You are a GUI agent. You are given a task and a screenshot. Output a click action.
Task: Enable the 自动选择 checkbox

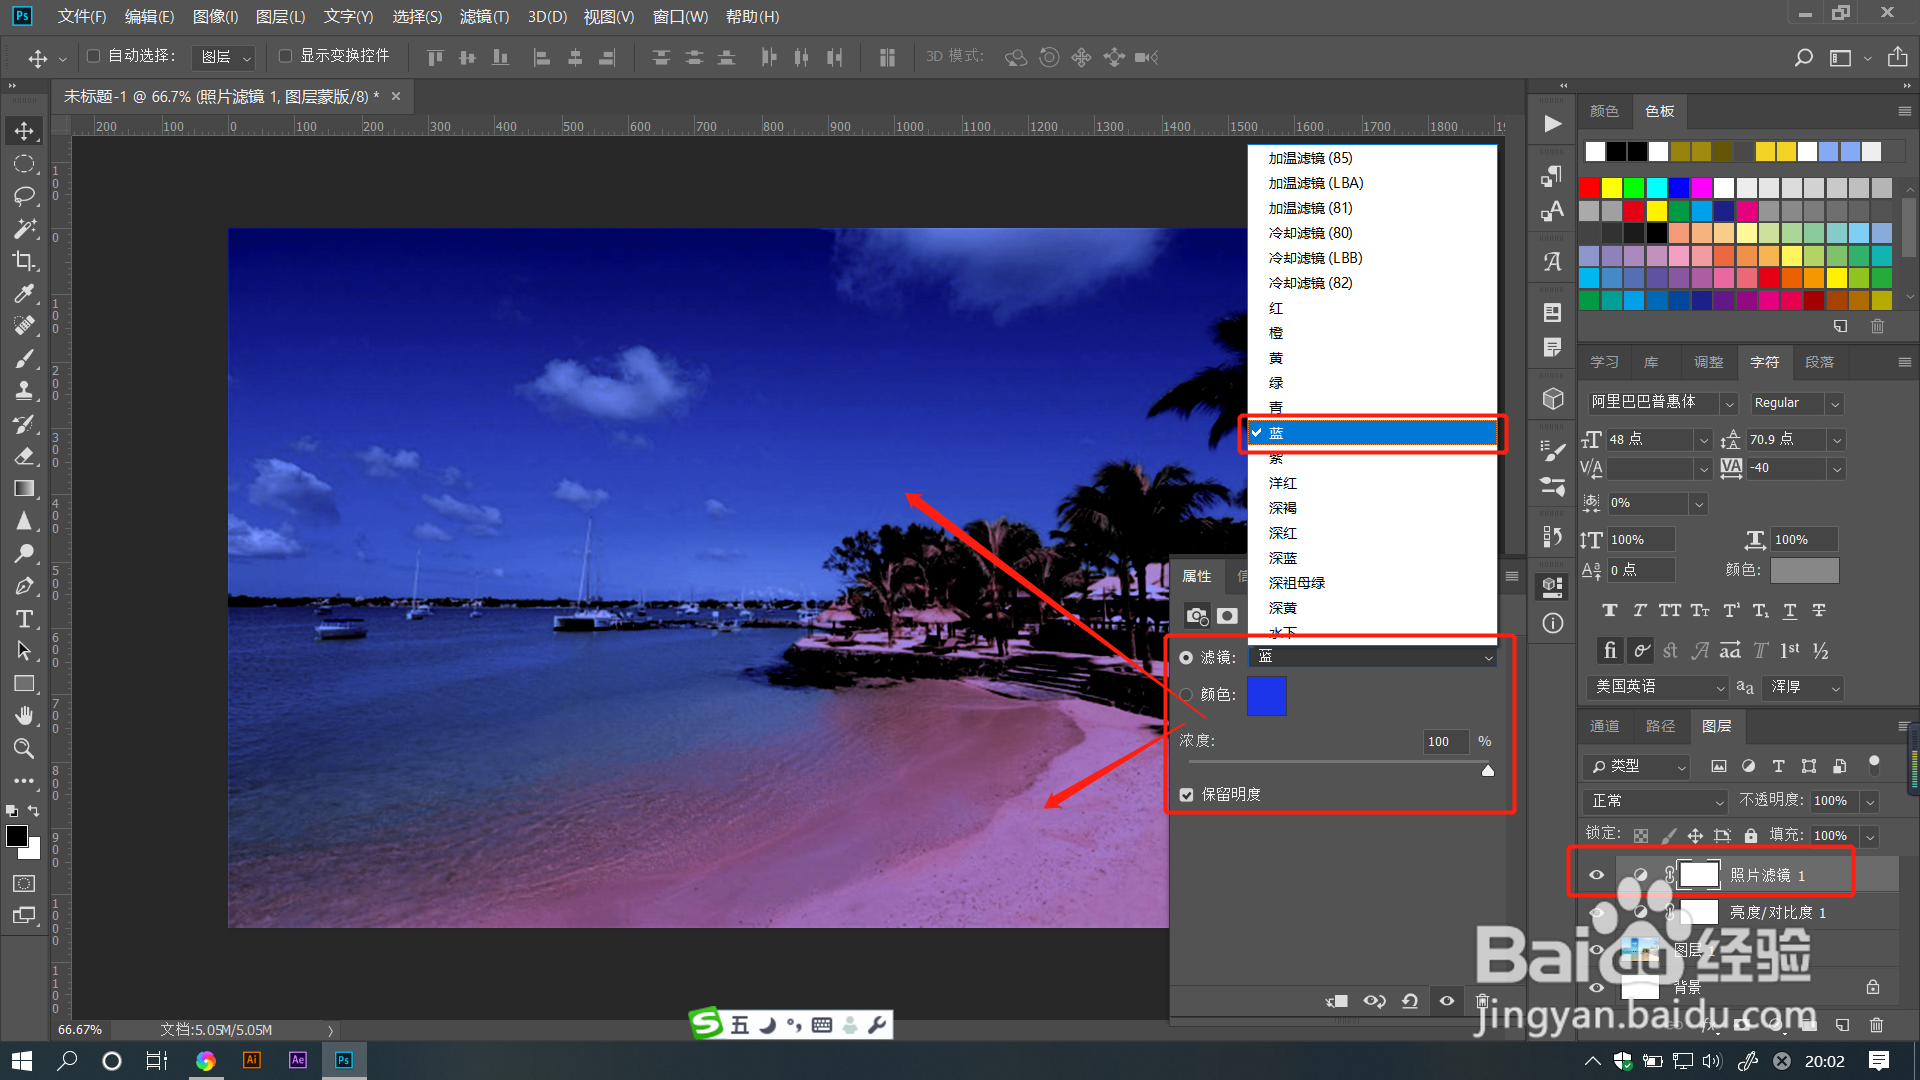94,56
